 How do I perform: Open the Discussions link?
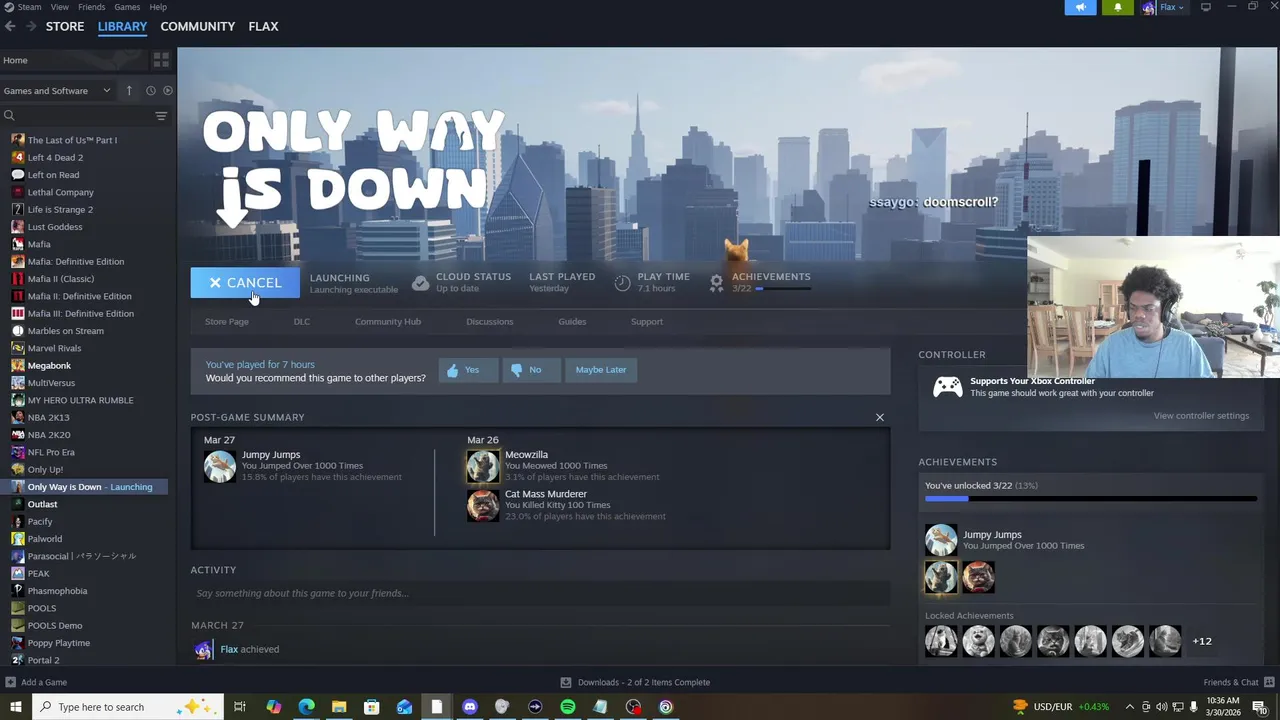pyautogui.click(x=490, y=322)
